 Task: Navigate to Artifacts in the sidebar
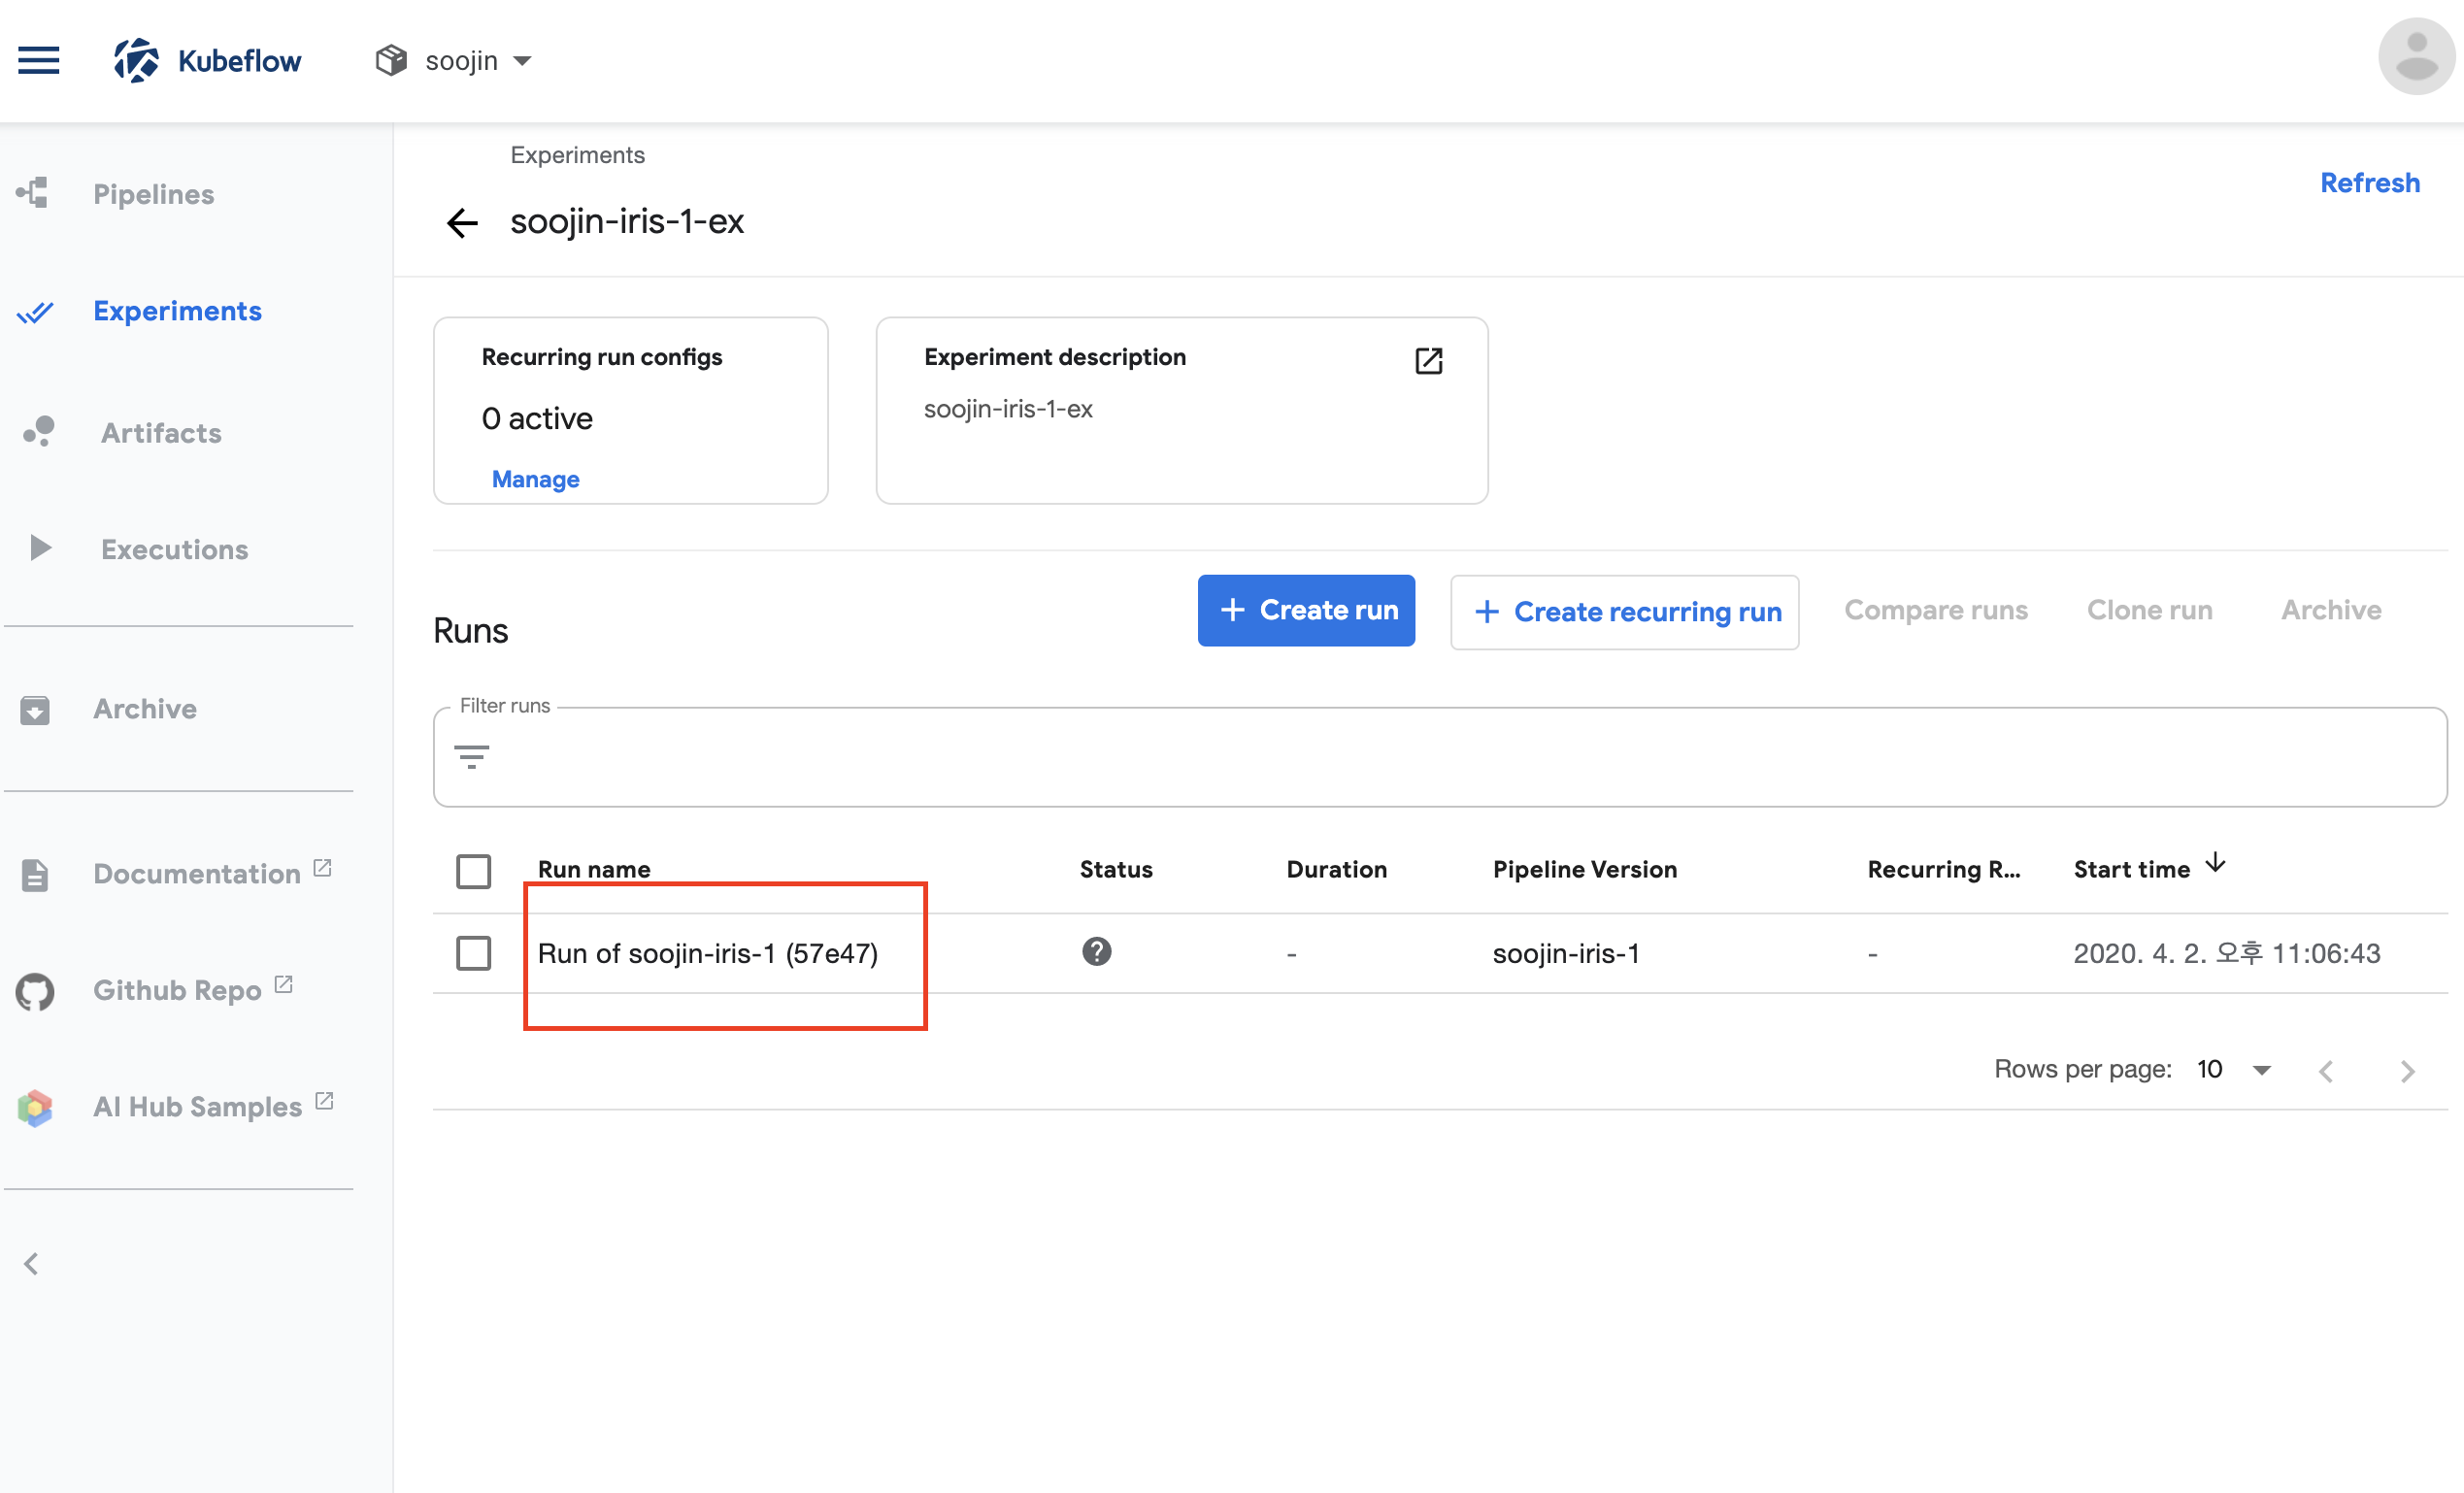click(161, 433)
